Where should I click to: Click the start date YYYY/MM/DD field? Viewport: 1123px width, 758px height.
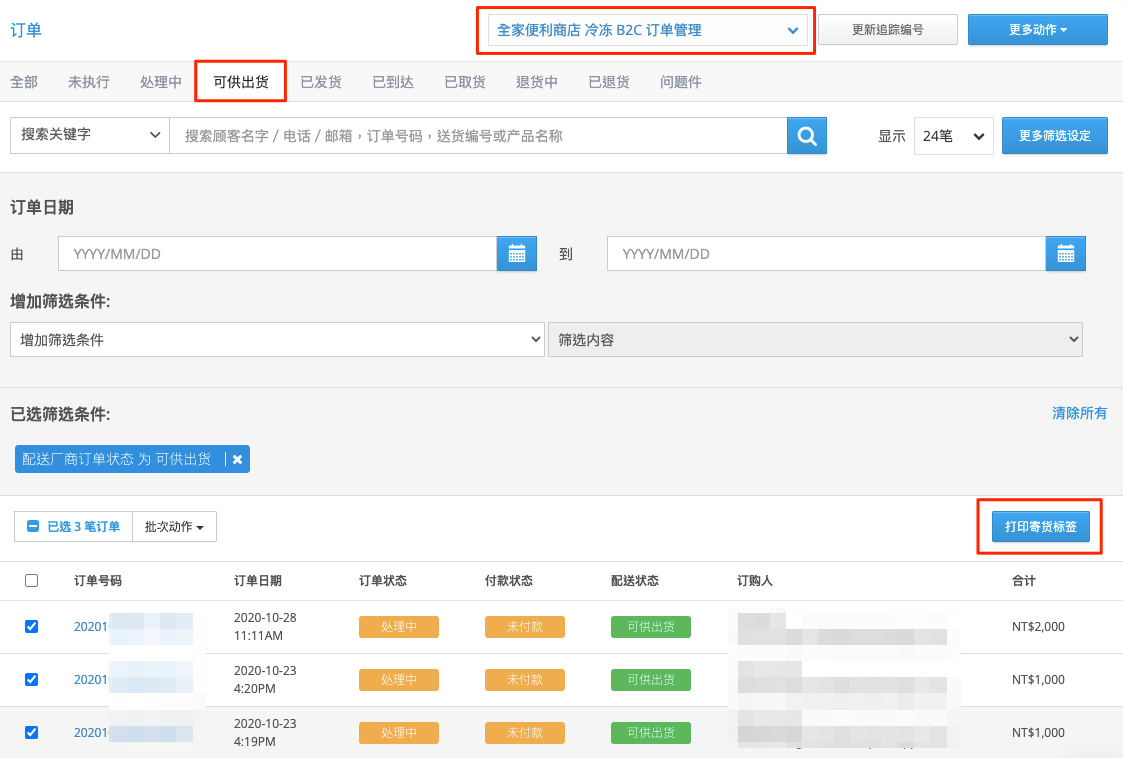point(277,254)
